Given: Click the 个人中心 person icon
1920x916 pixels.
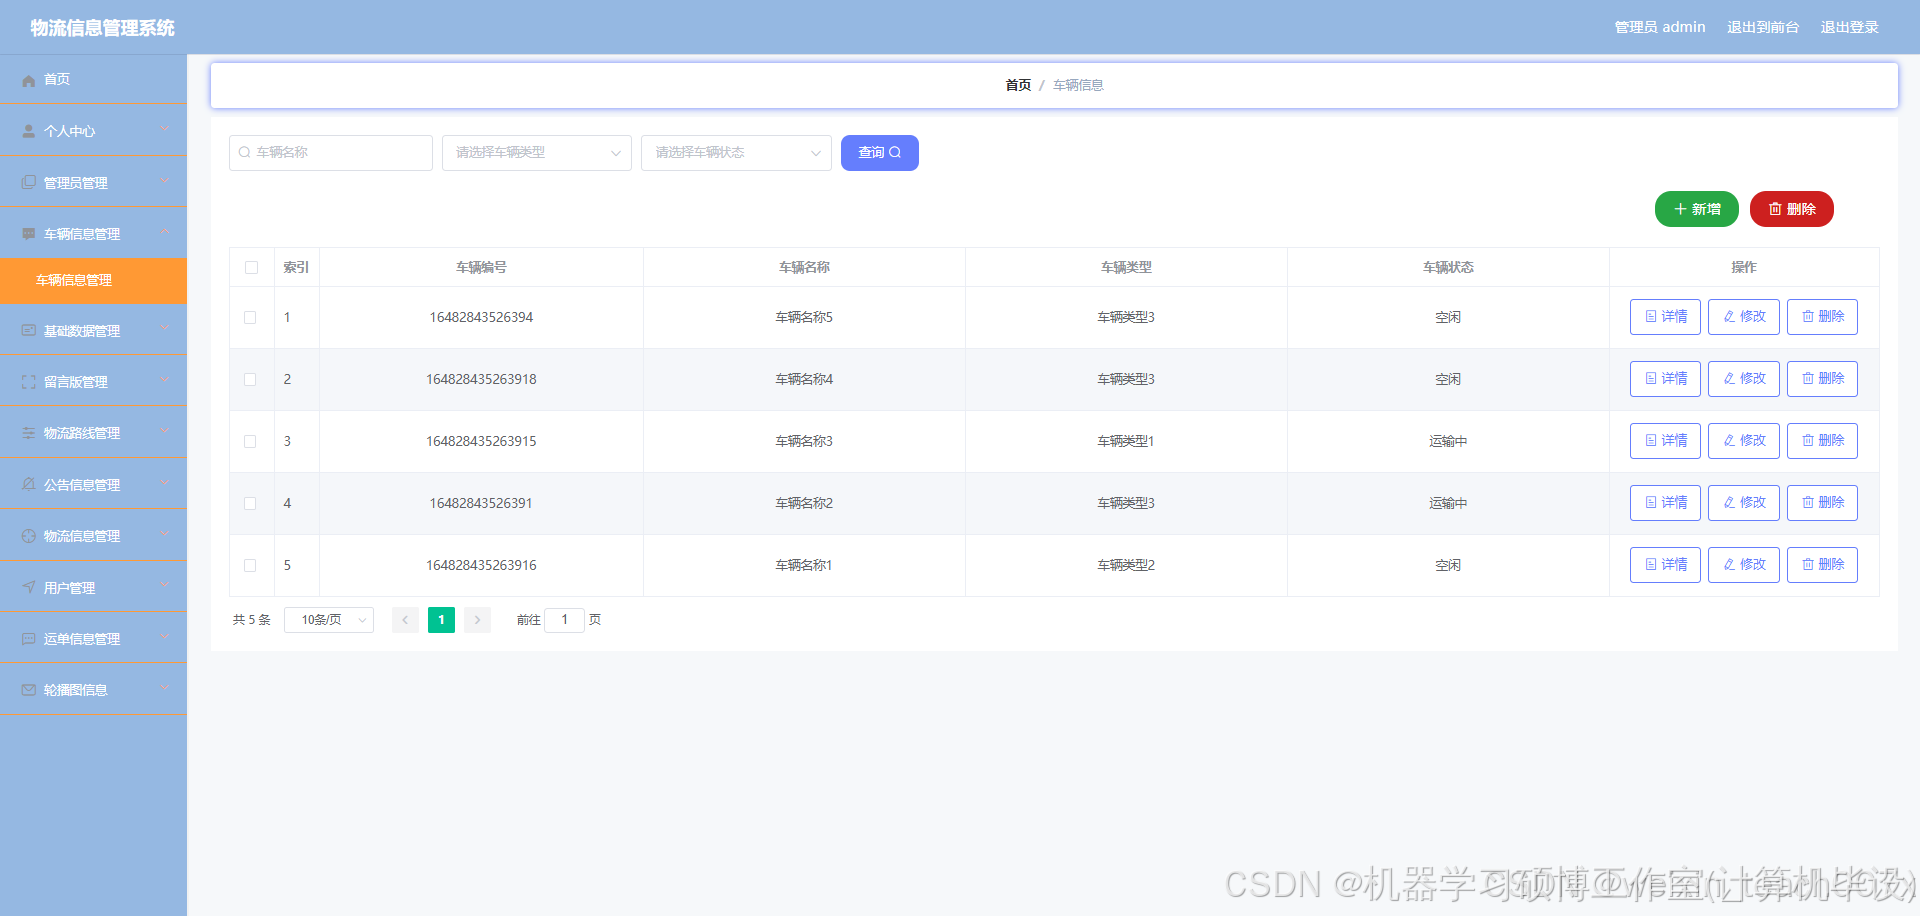Looking at the screenshot, I should point(27,130).
